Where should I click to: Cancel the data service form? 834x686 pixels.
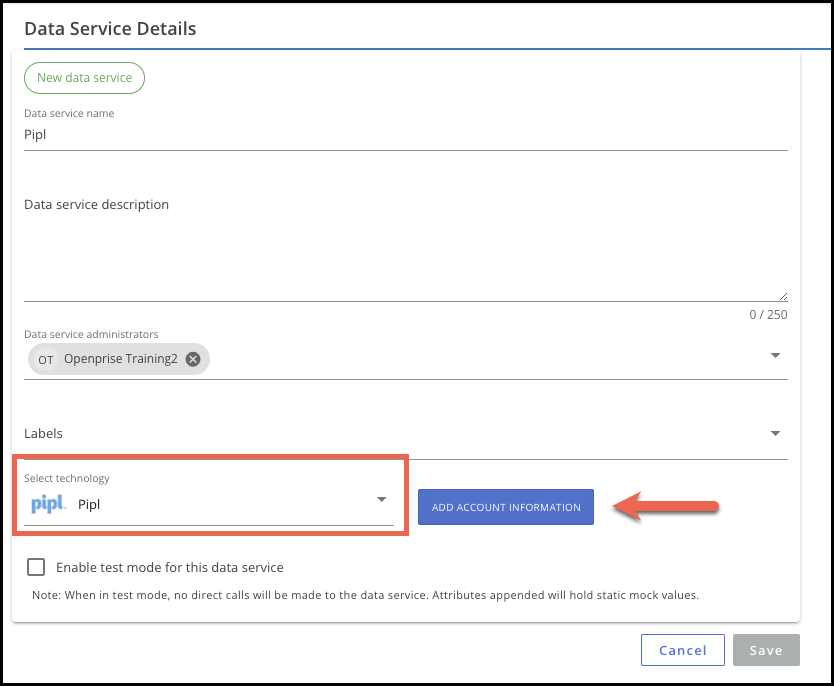pos(683,650)
